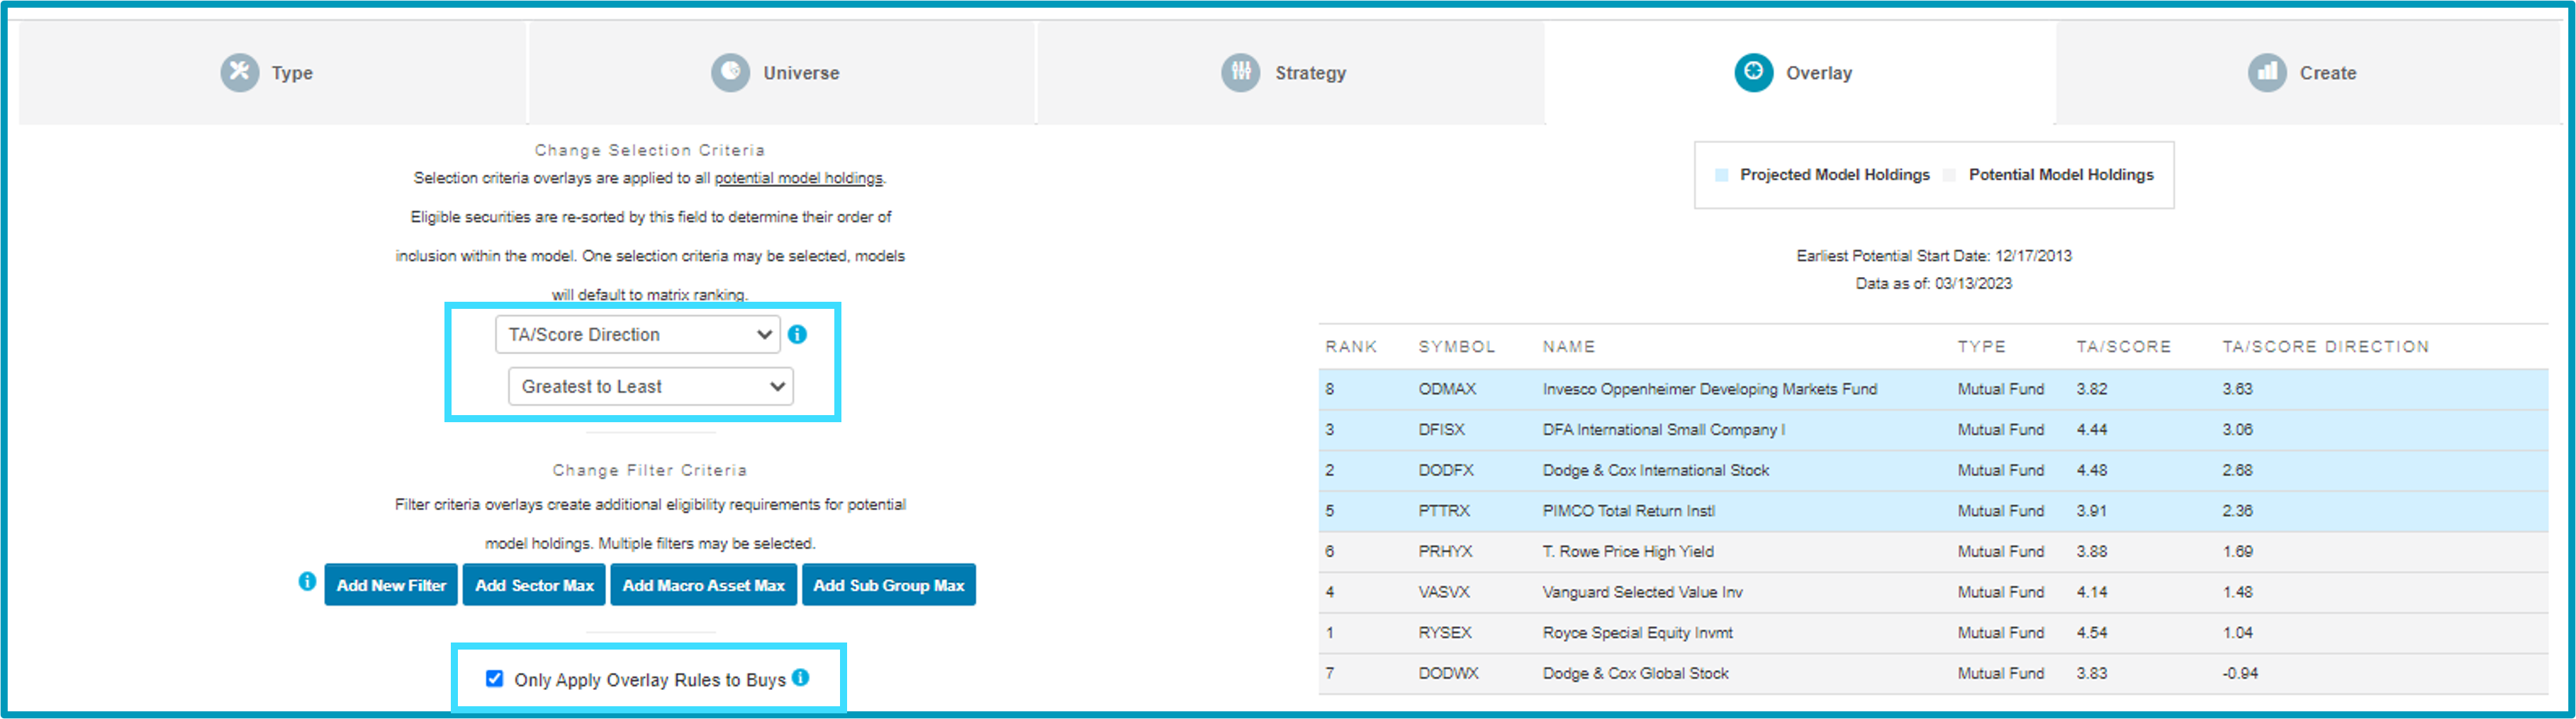The height and width of the screenshot is (719, 2576).
Task: Click Add New Filter button
Action: (391, 585)
